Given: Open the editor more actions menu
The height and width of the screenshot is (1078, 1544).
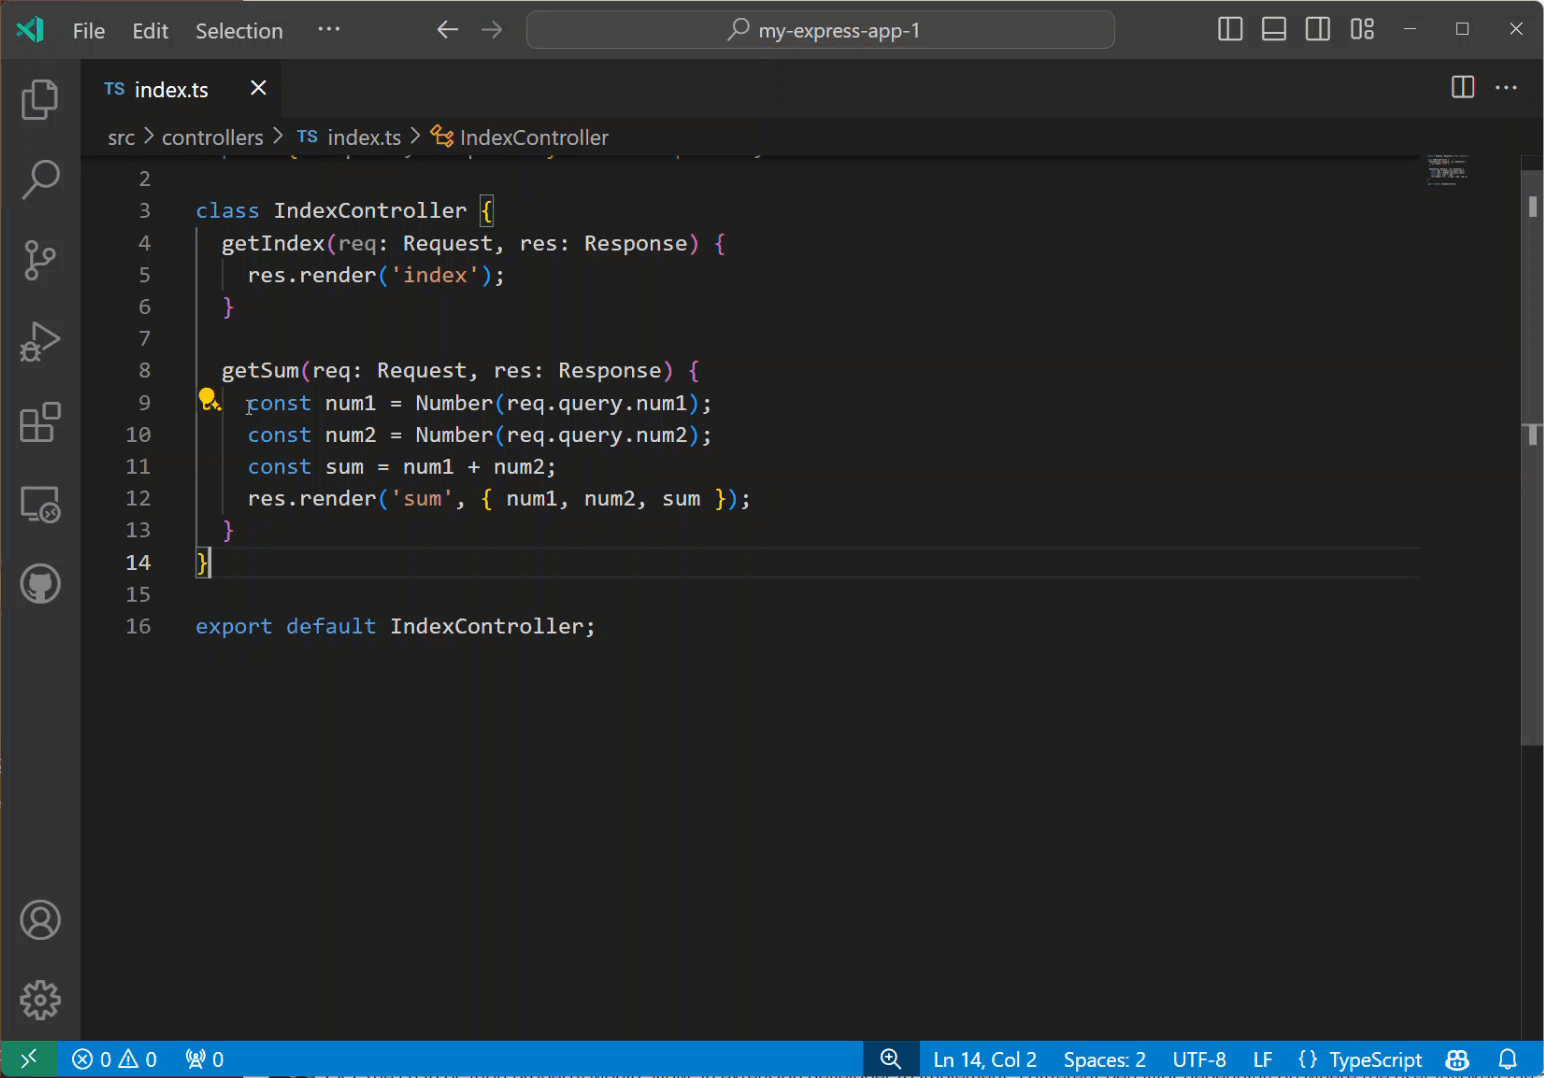Looking at the screenshot, I should [x=1506, y=88].
